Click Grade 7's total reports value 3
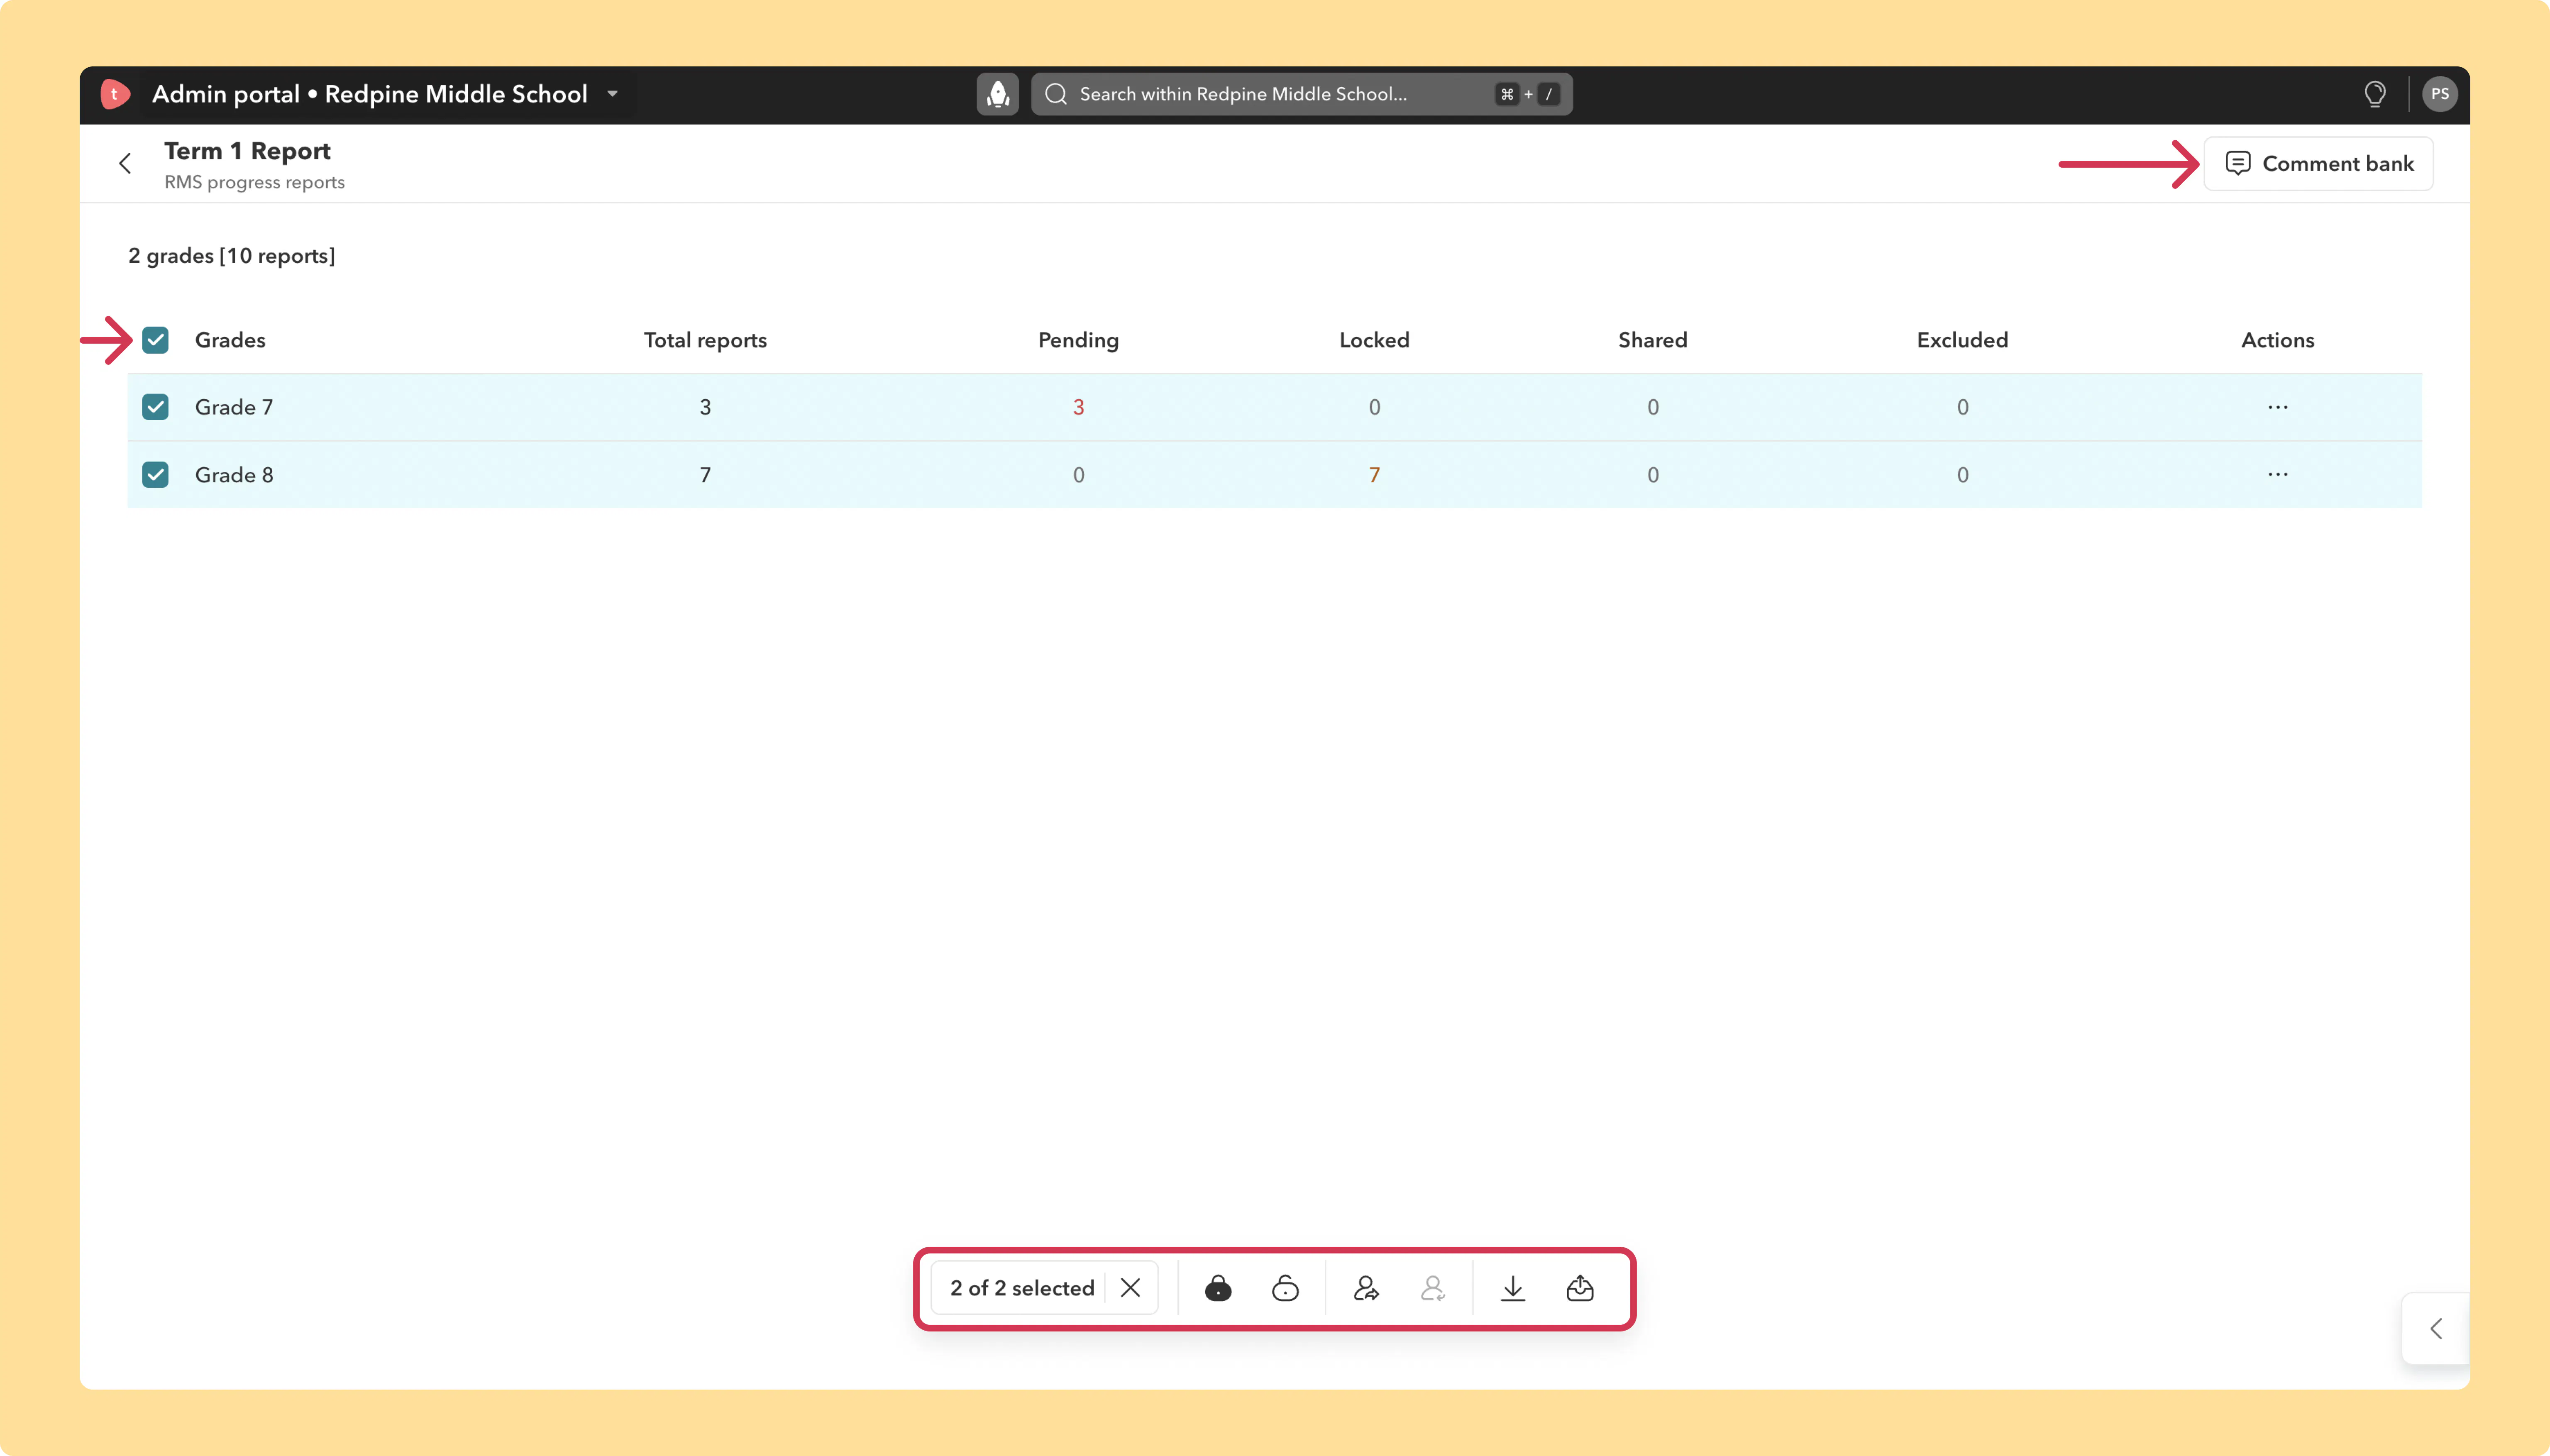The image size is (2550, 1456). point(705,407)
